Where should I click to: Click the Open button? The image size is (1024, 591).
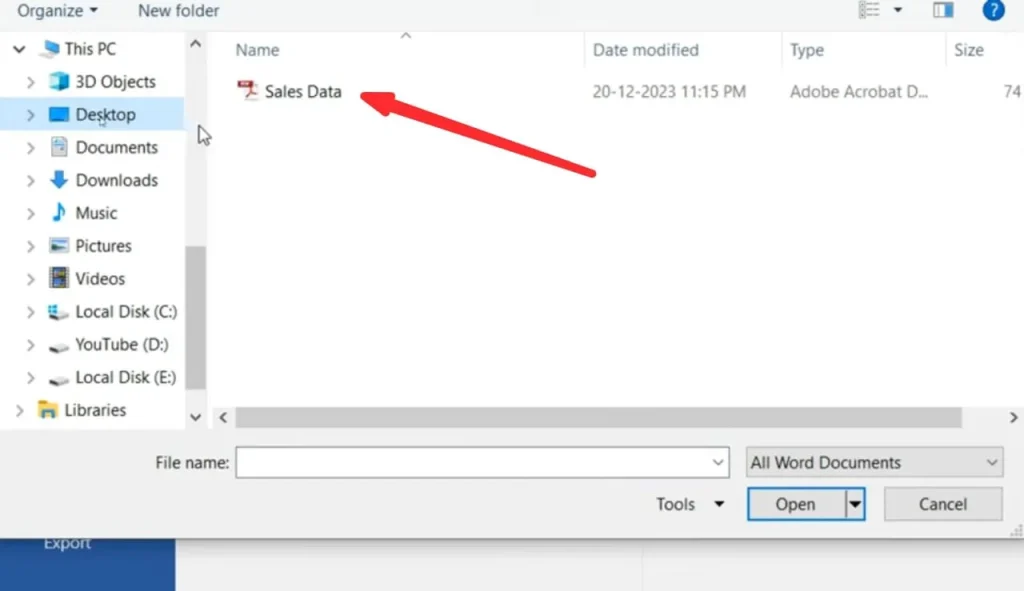click(796, 504)
